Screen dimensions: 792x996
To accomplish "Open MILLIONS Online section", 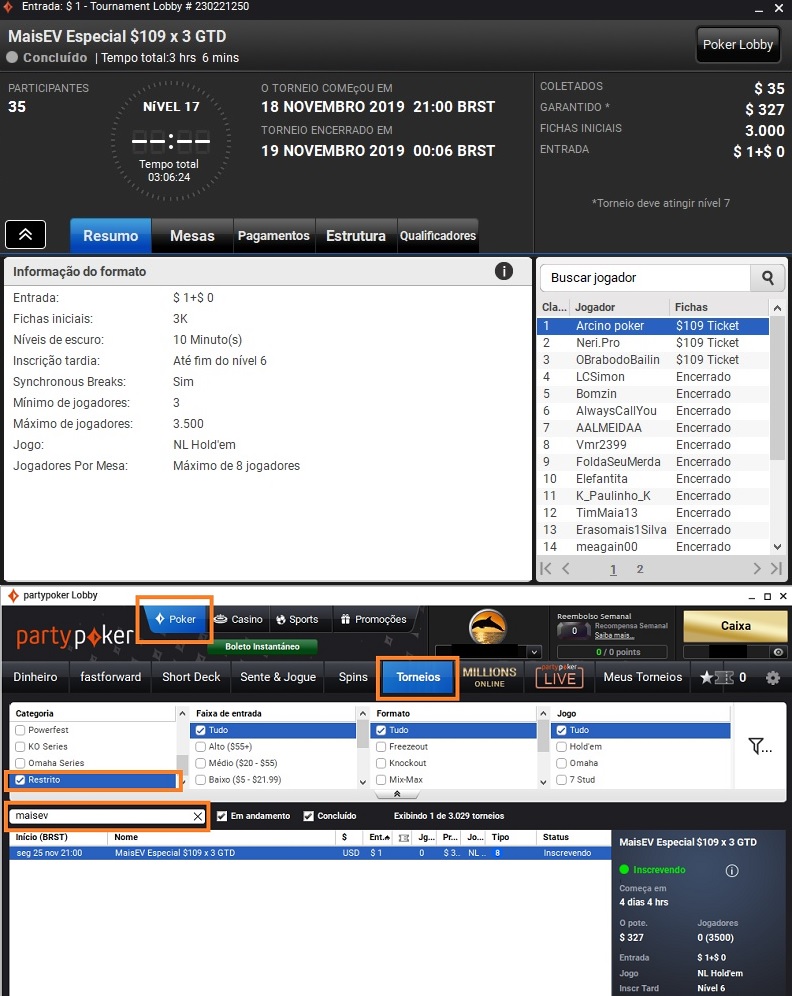I will [489, 676].
